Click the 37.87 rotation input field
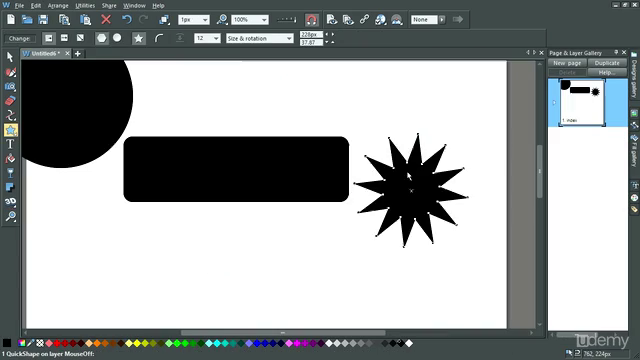Image resolution: width=640 pixels, height=360 pixels. (311, 42)
